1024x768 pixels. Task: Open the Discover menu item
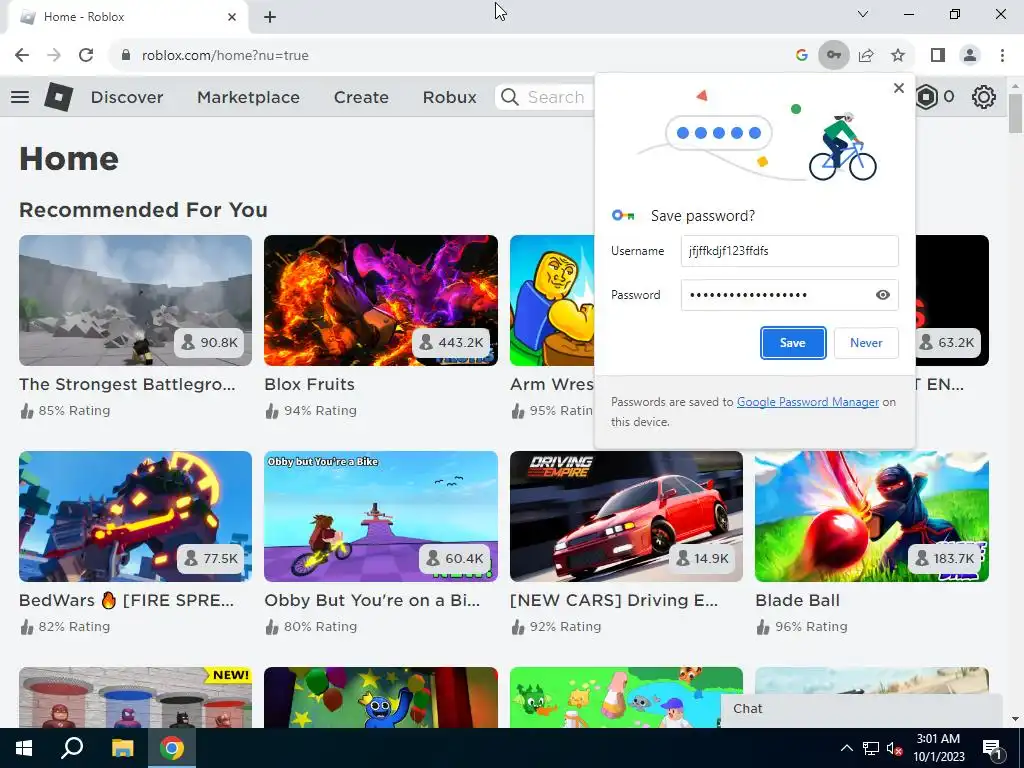point(127,97)
